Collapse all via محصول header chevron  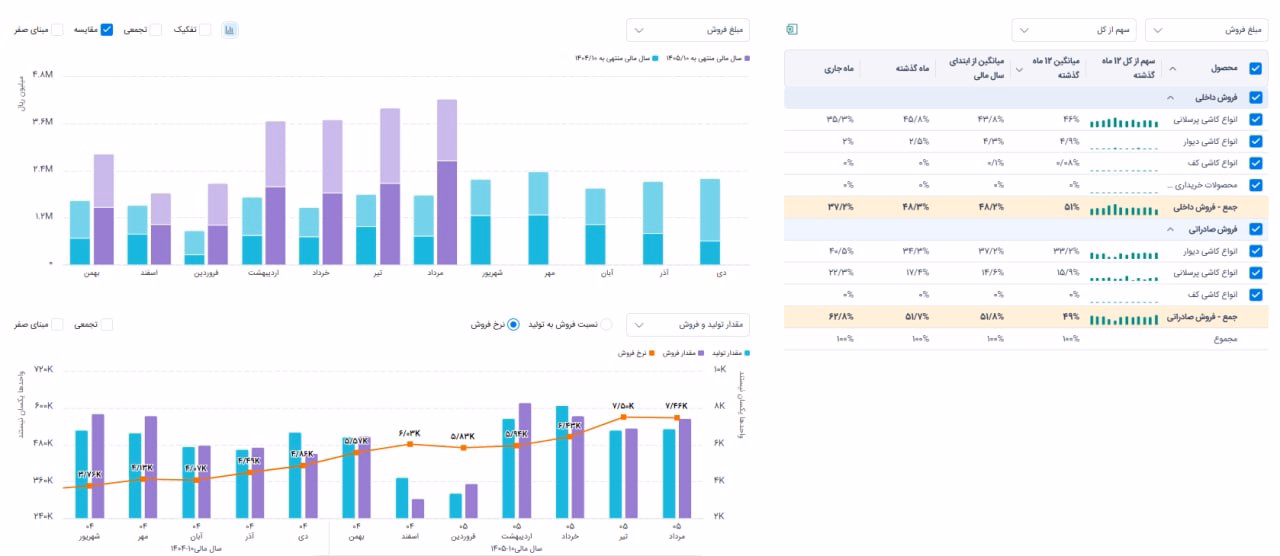coord(1173,69)
